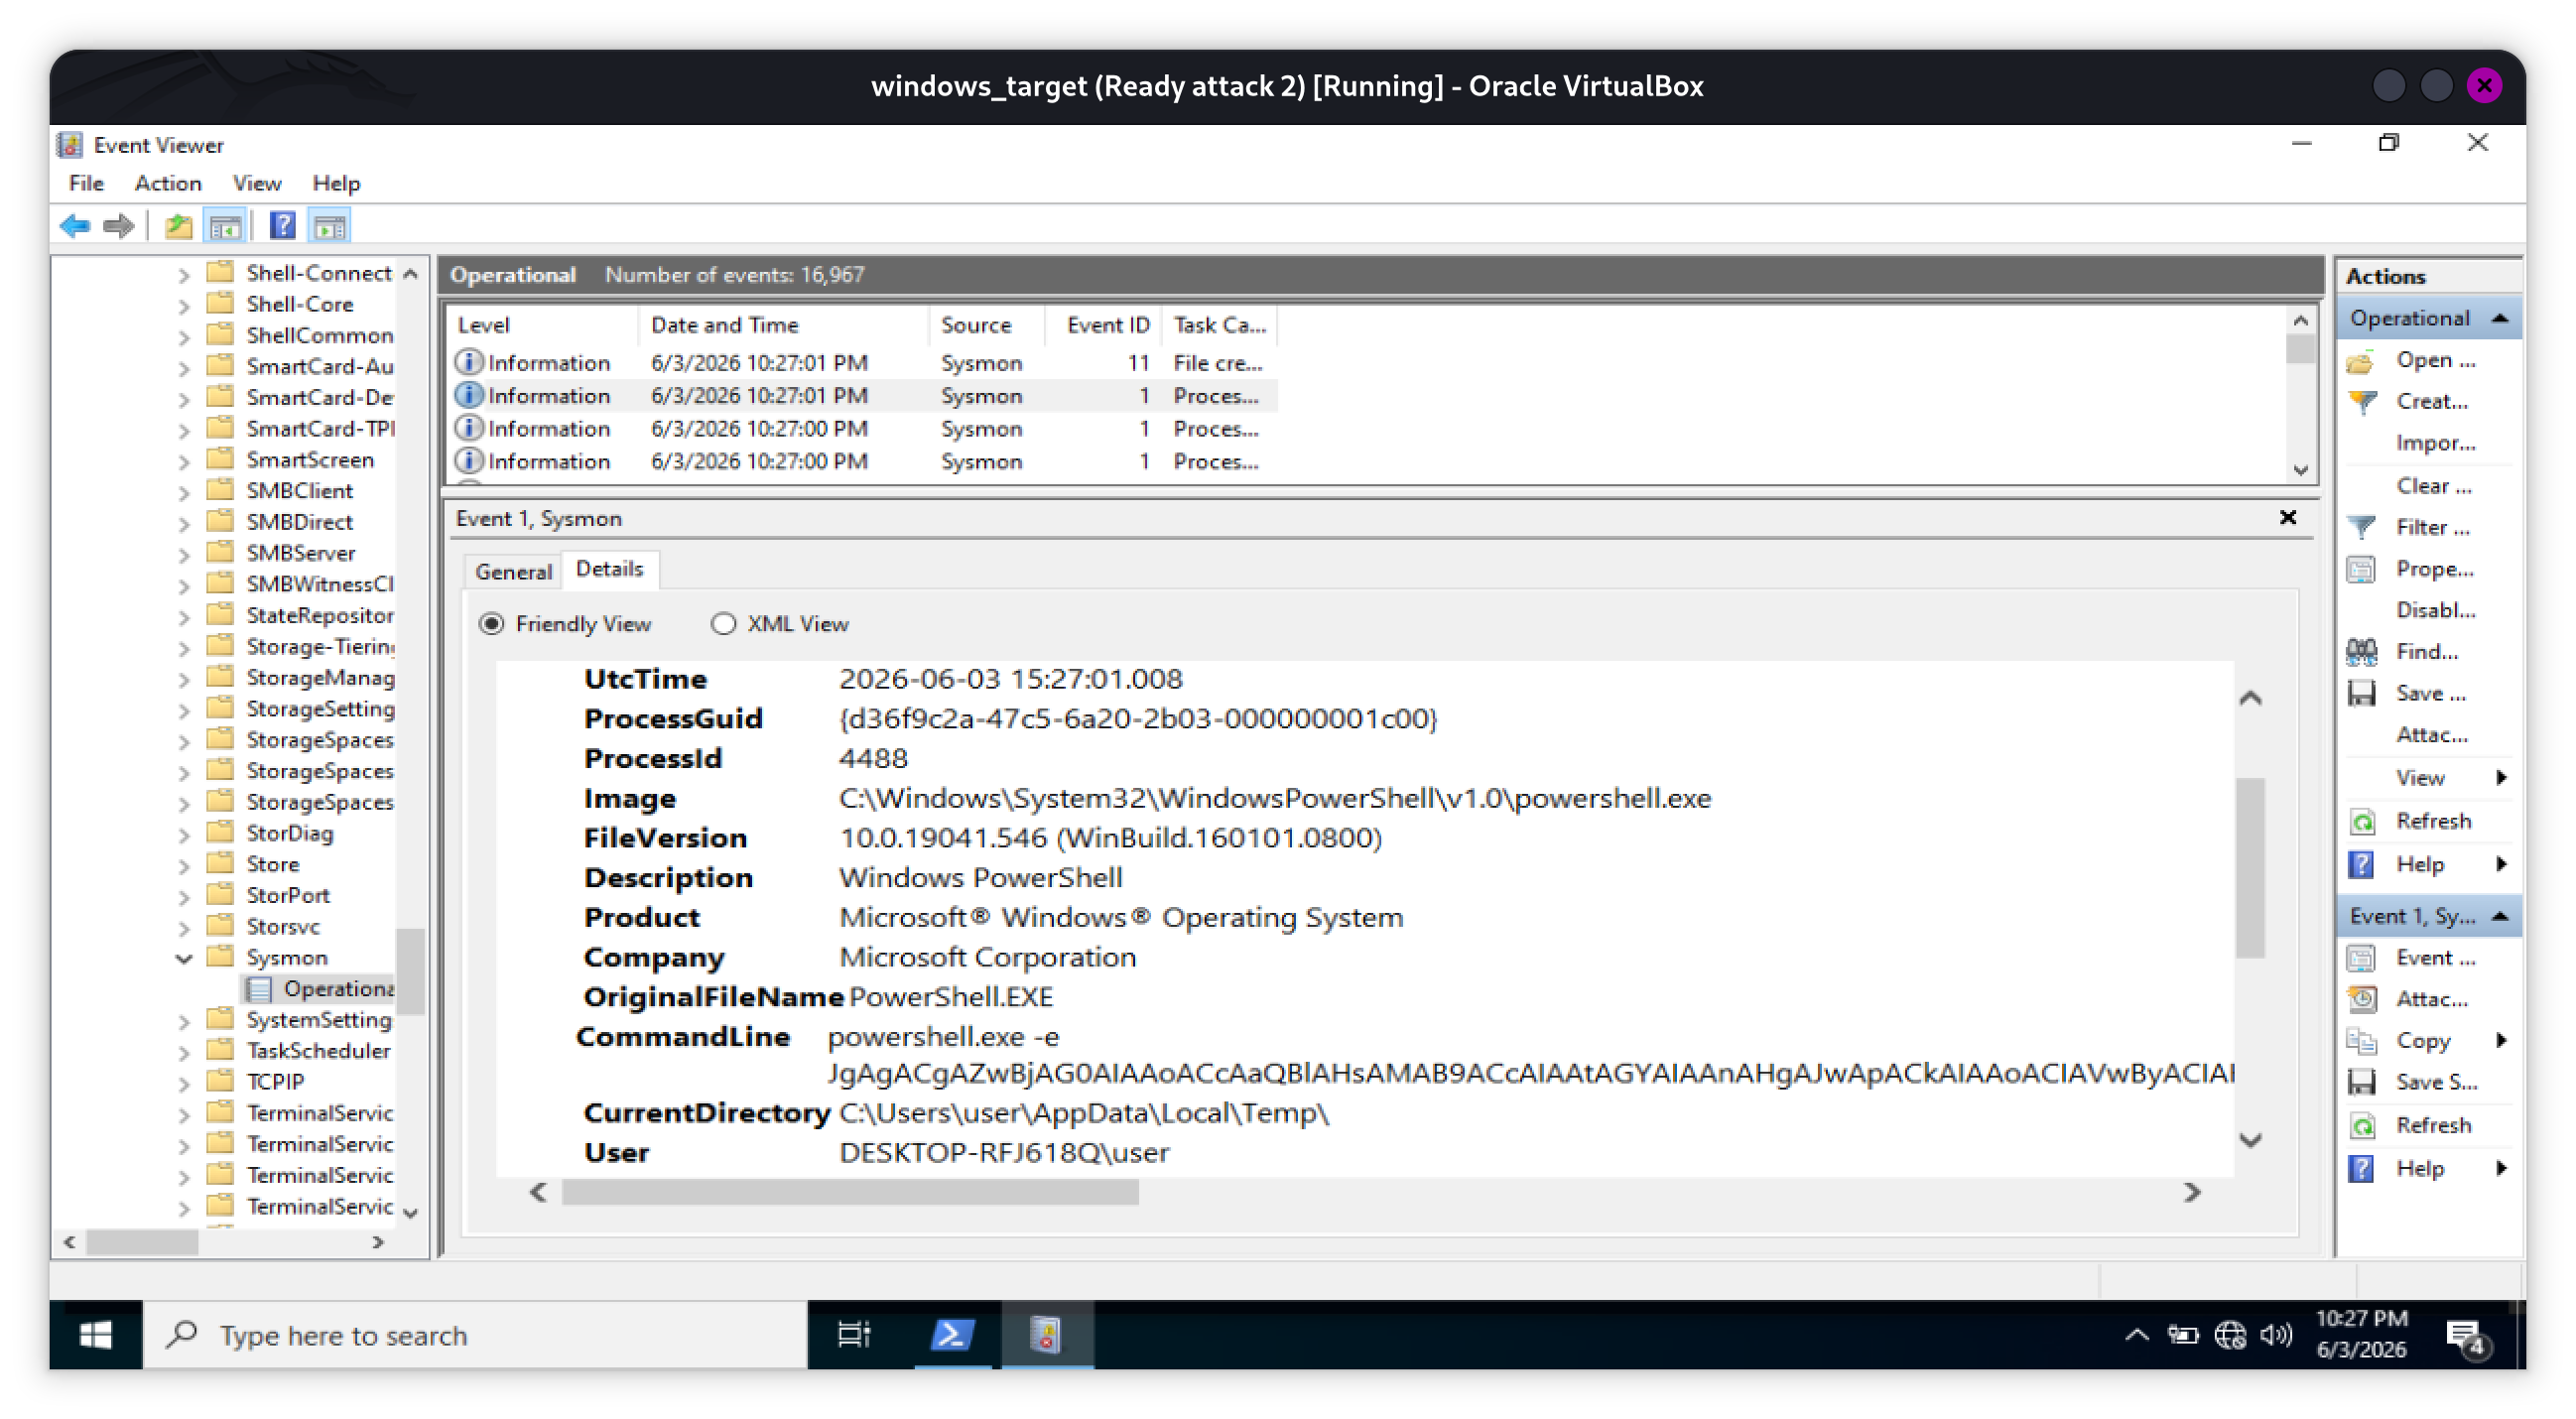
Task: Switch to the General tab
Action: tap(513, 571)
